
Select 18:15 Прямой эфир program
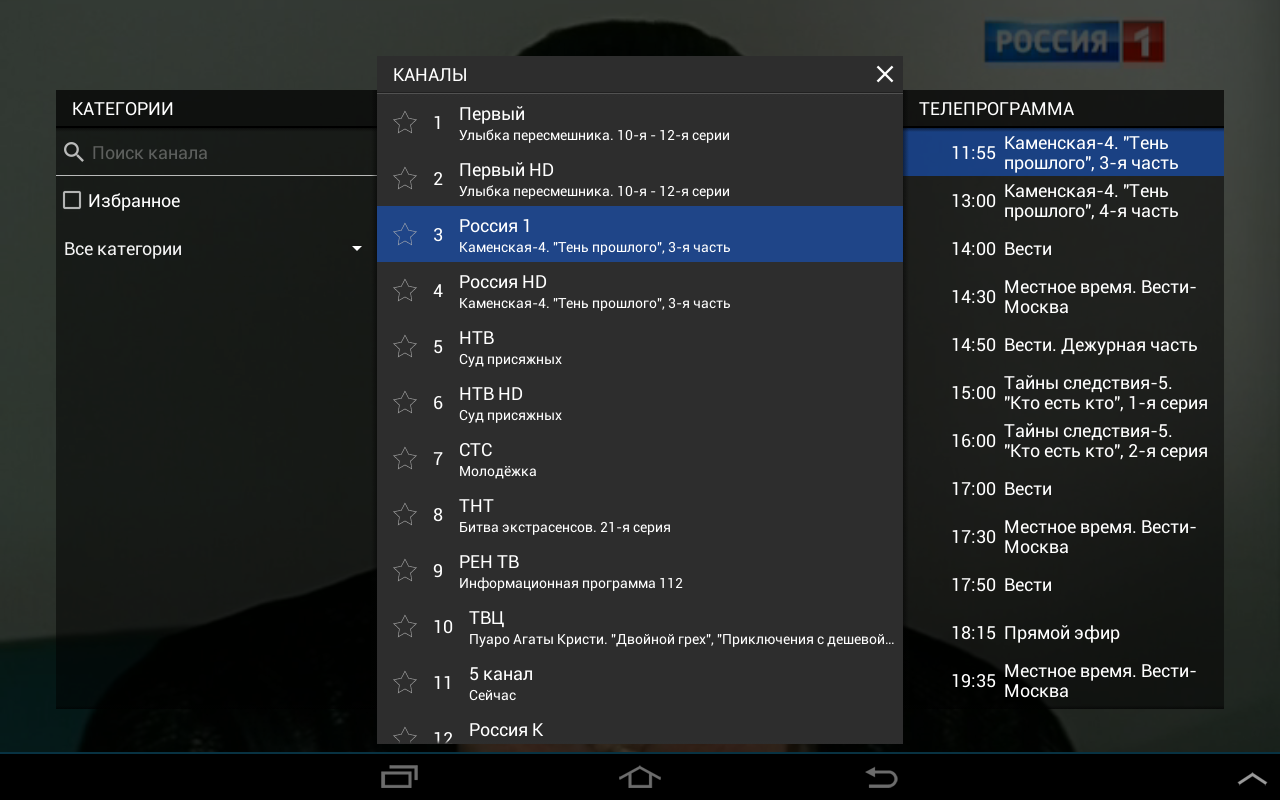tap(1064, 633)
